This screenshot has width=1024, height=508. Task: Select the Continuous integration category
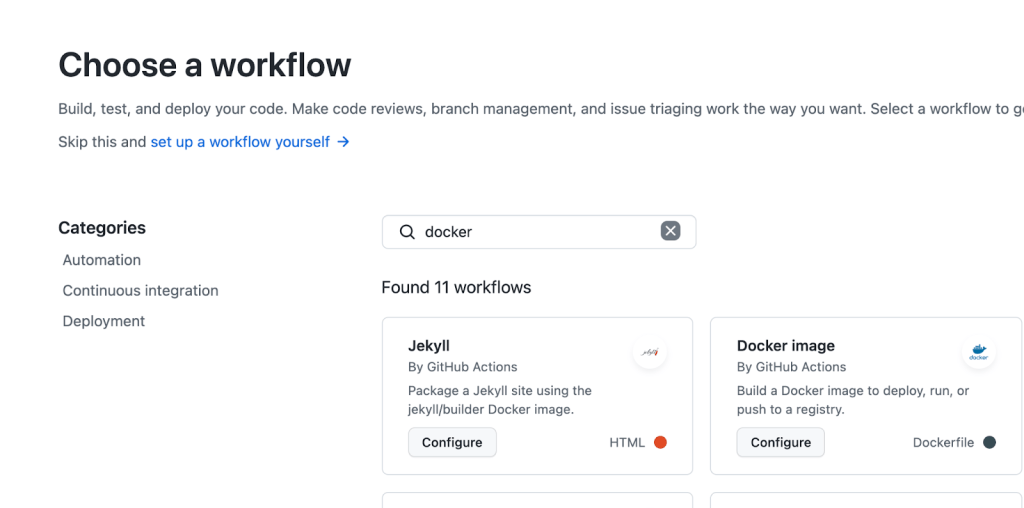140,291
